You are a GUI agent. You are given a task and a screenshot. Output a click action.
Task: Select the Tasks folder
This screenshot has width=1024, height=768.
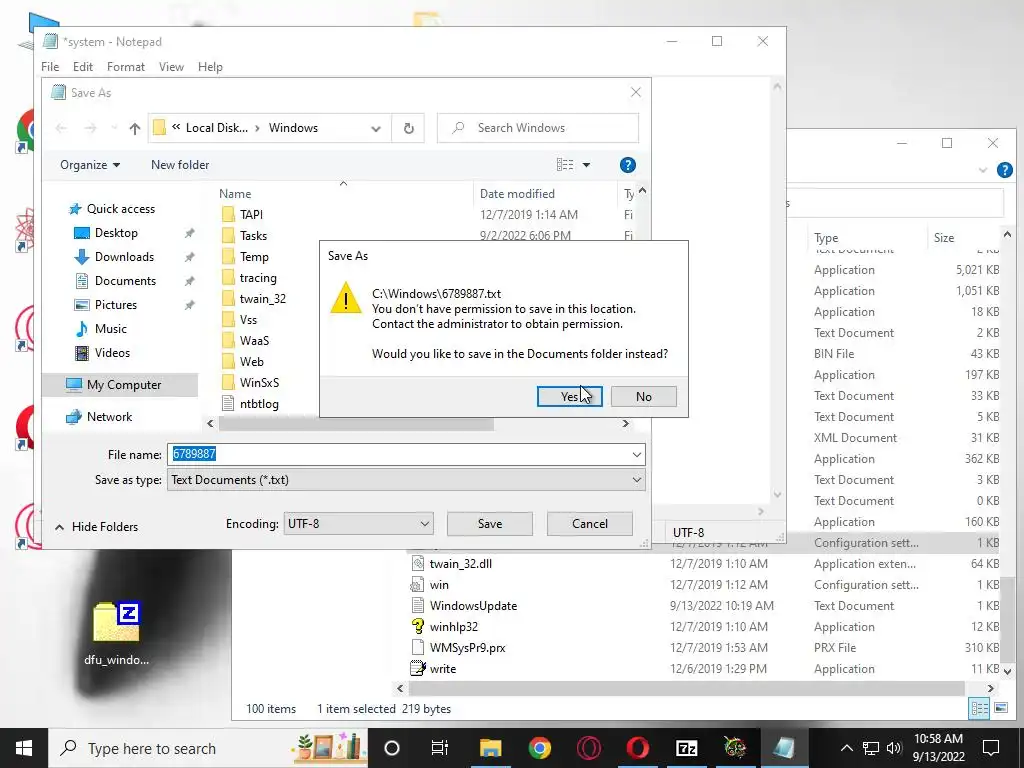coord(253,236)
